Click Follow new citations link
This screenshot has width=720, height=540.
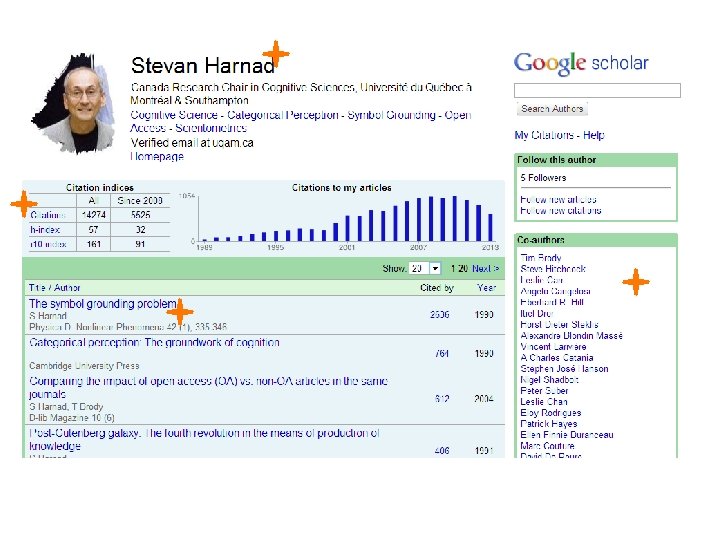tap(561, 210)
